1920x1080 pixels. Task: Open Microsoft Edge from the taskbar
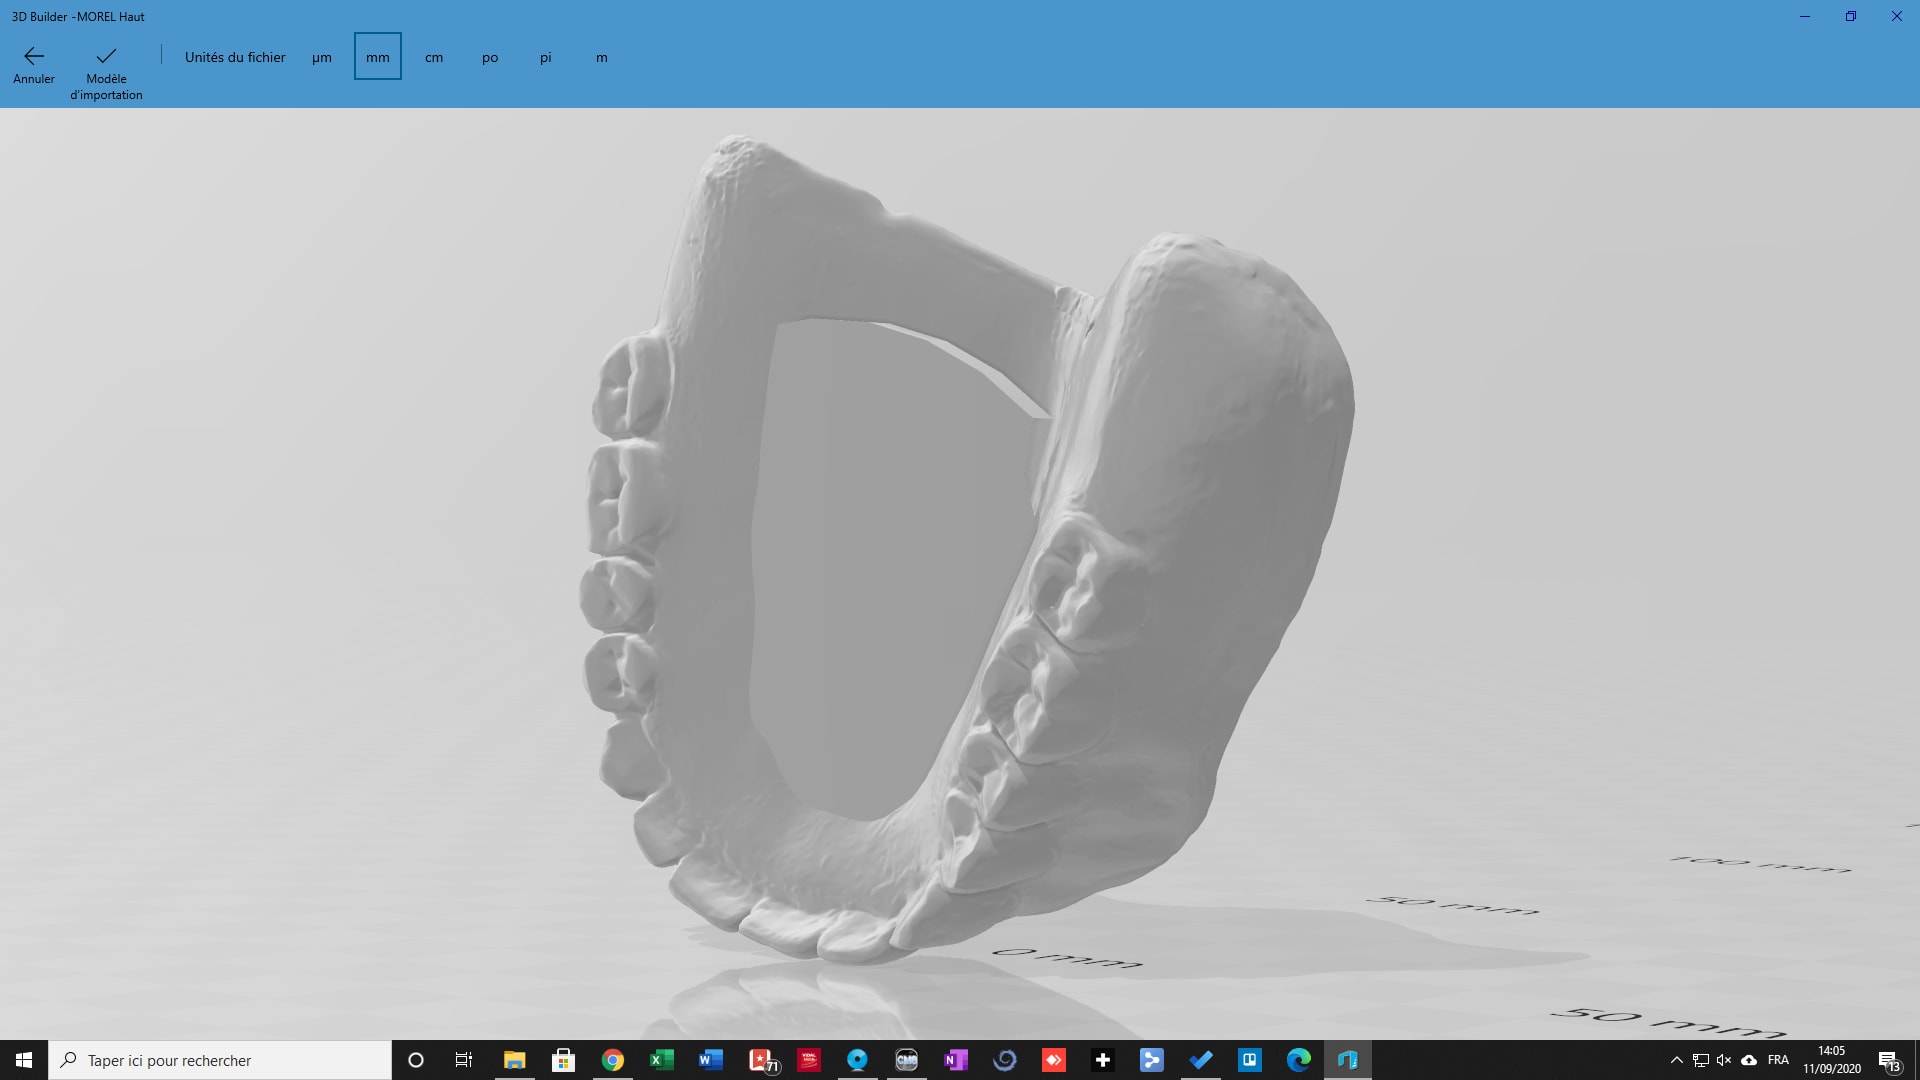tap(1298, 1060)
